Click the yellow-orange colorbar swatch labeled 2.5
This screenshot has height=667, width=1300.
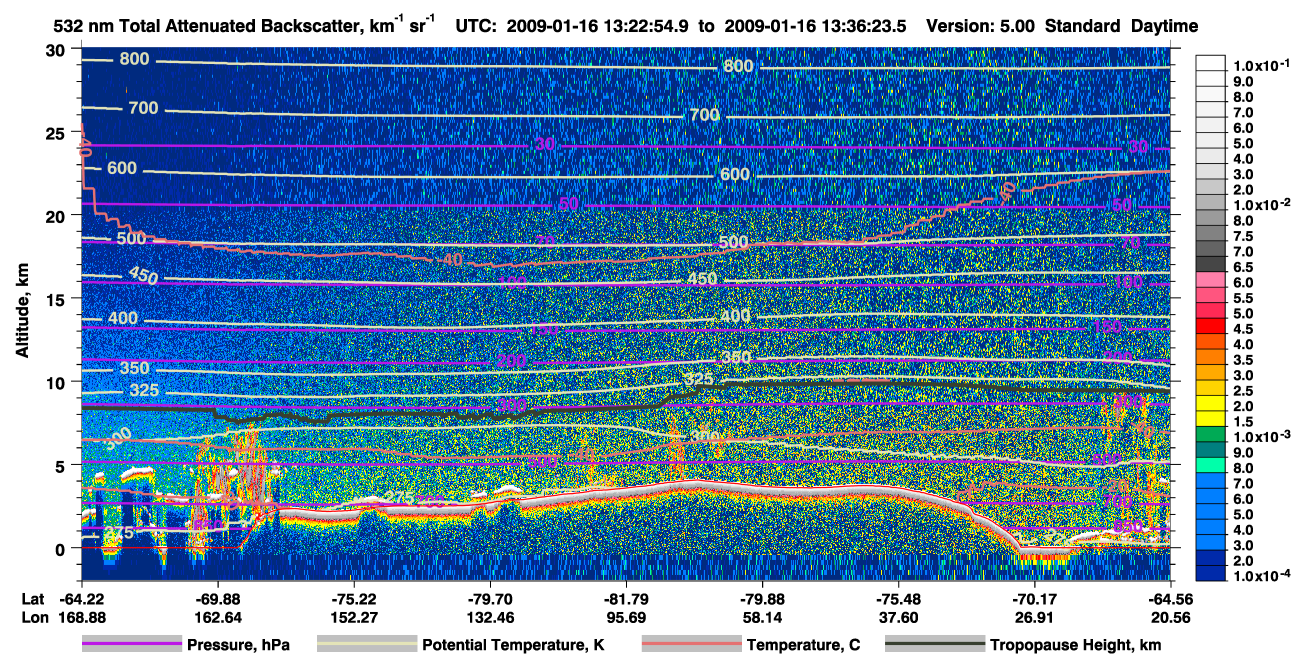click(x=1212, y=388)
